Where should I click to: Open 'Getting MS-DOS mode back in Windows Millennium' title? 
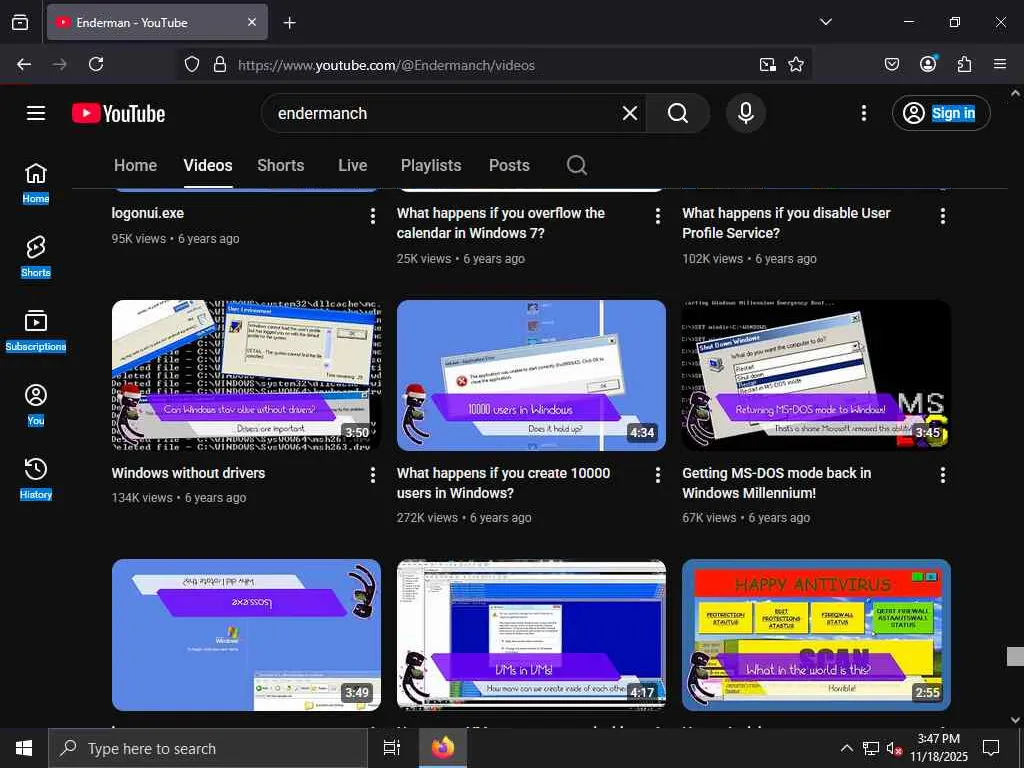pyautogui.click(x=777, y=483)
